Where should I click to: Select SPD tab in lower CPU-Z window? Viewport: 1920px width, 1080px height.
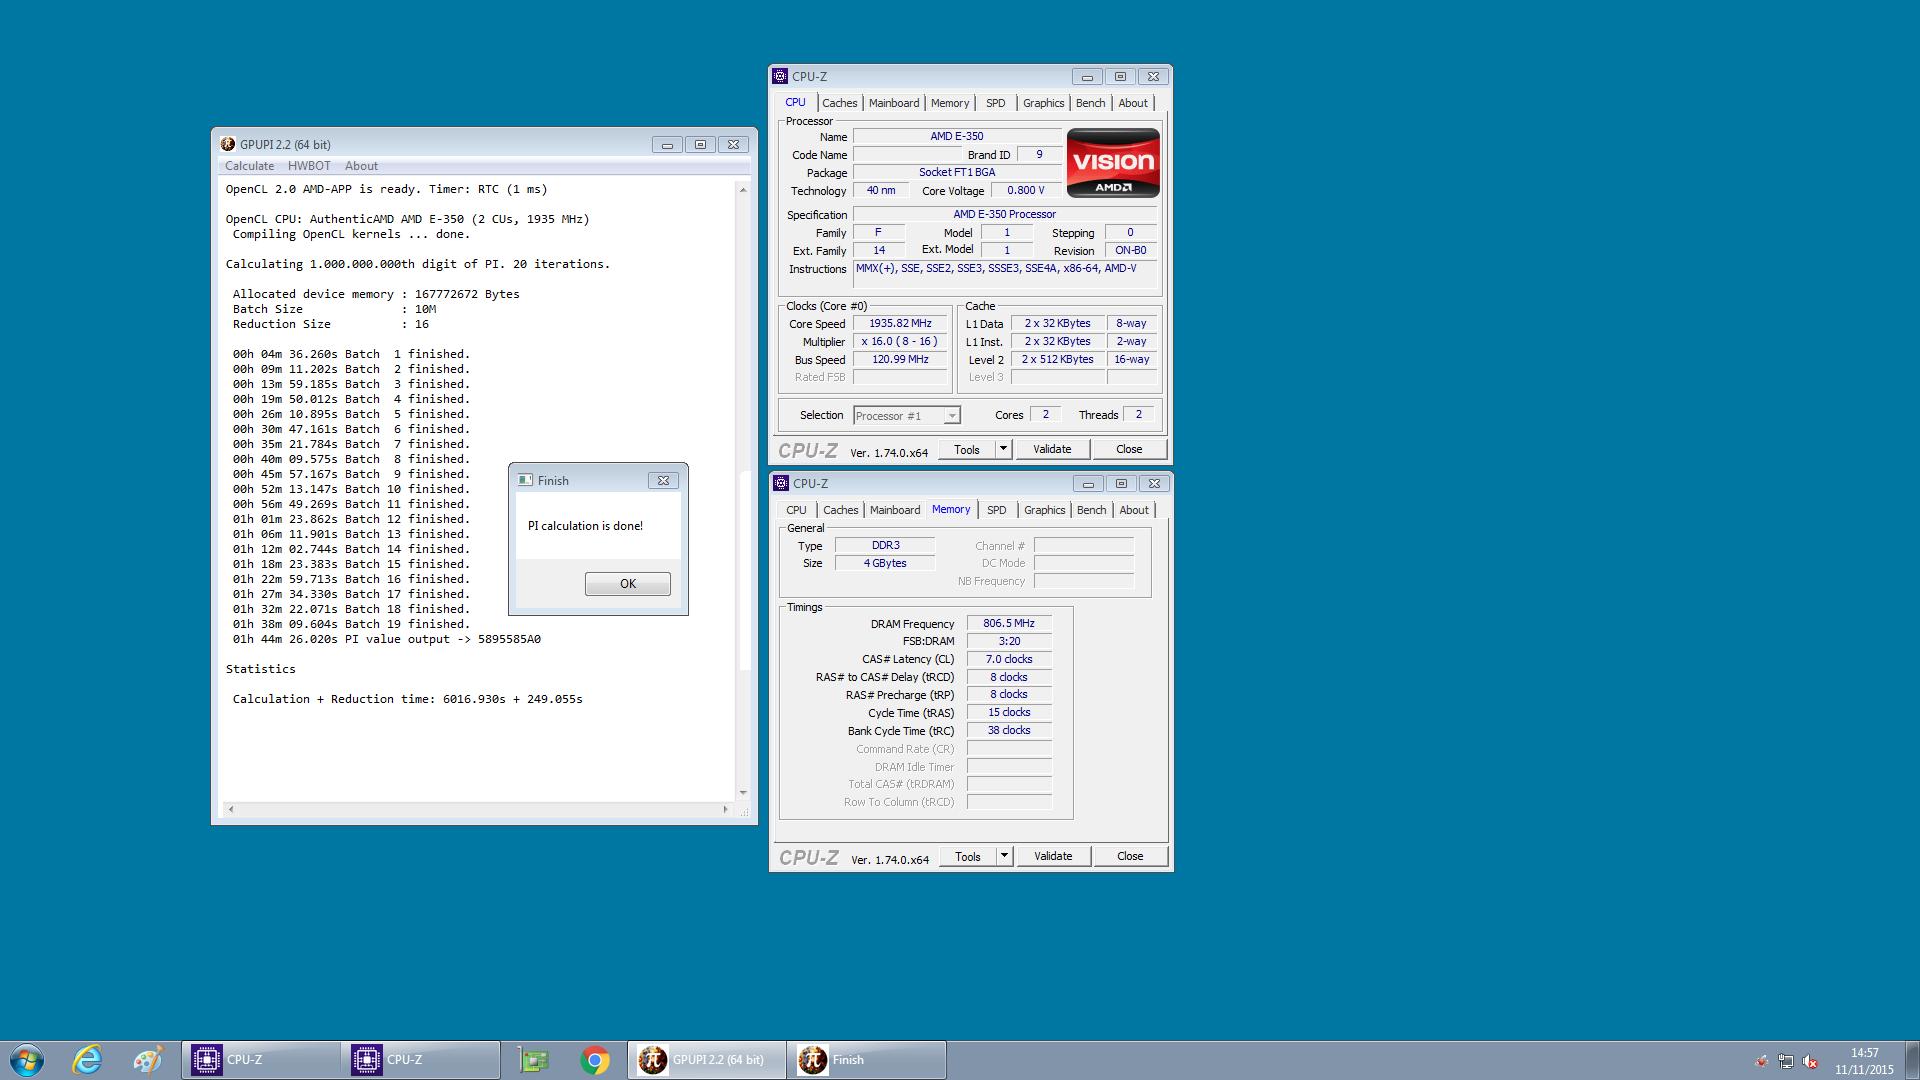[997, 510]
